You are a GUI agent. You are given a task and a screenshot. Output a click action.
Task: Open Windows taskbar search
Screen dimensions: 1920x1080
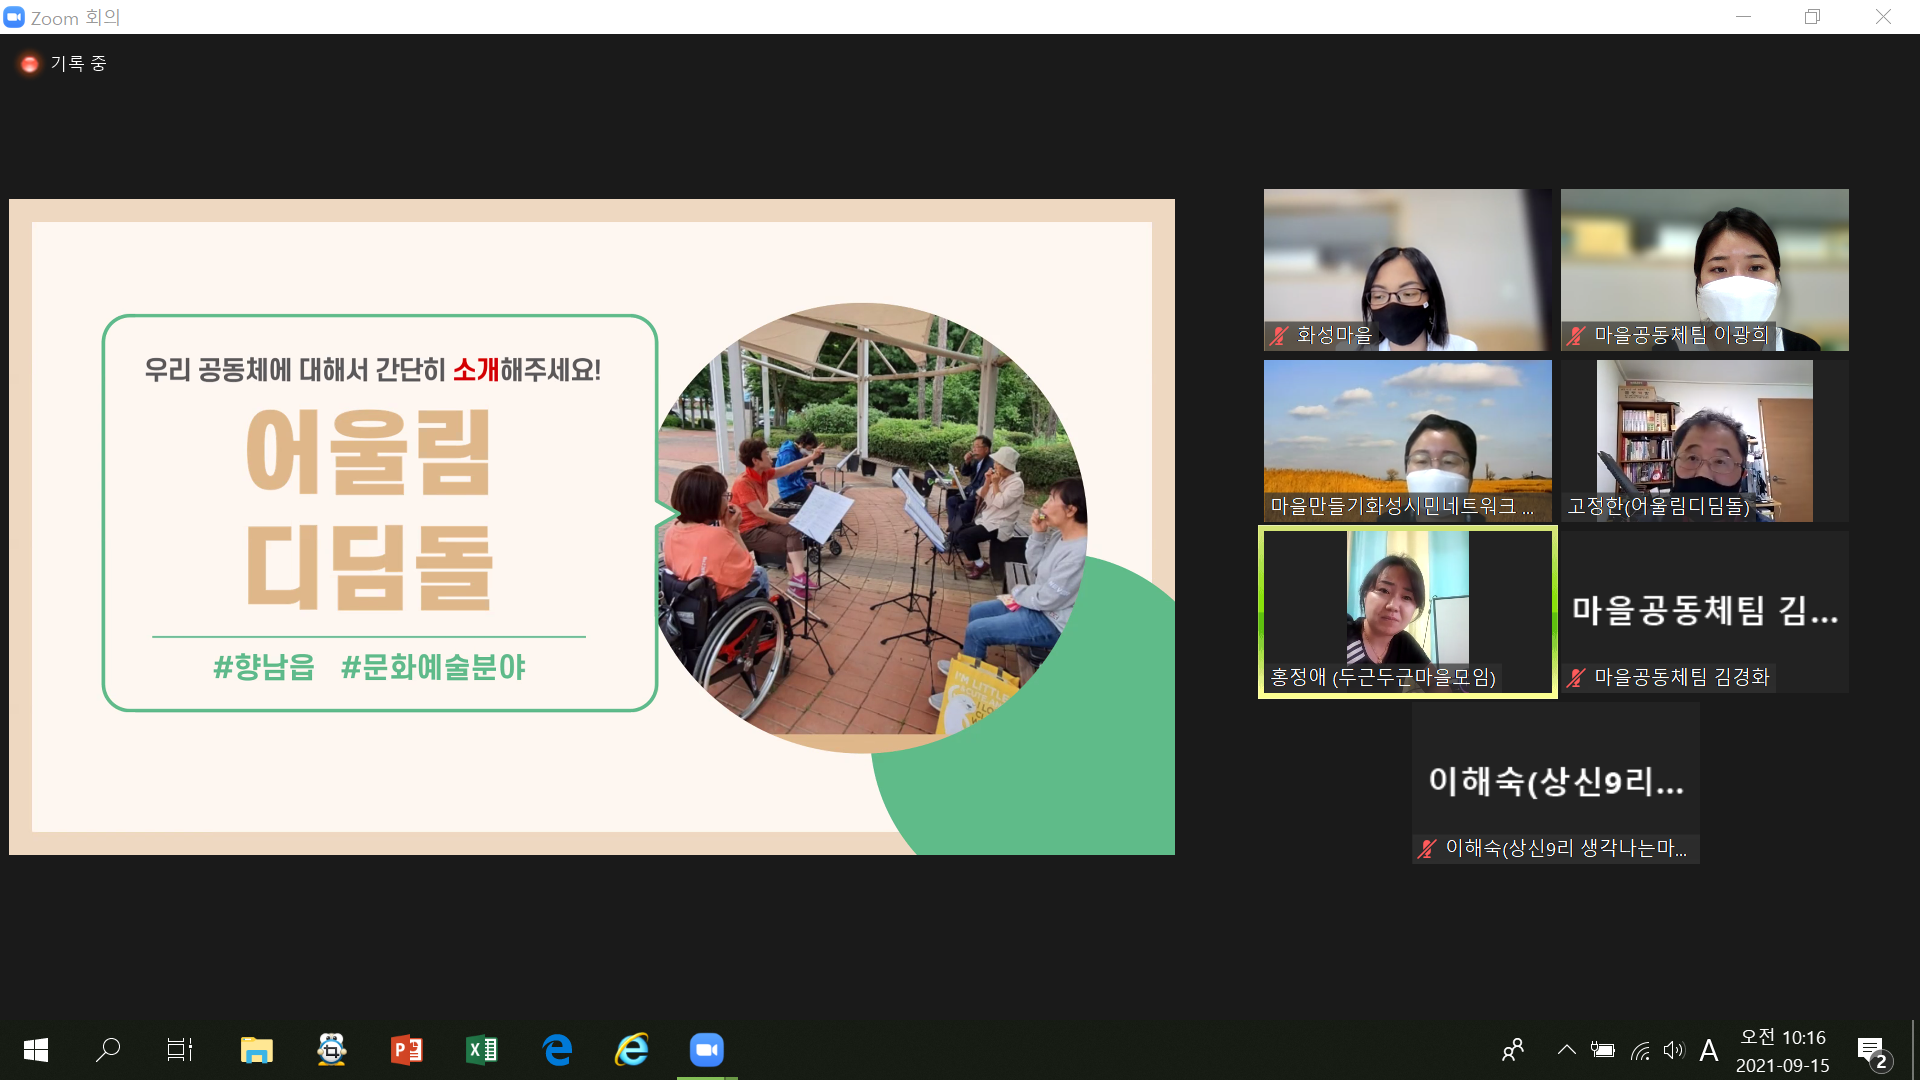108,1050
